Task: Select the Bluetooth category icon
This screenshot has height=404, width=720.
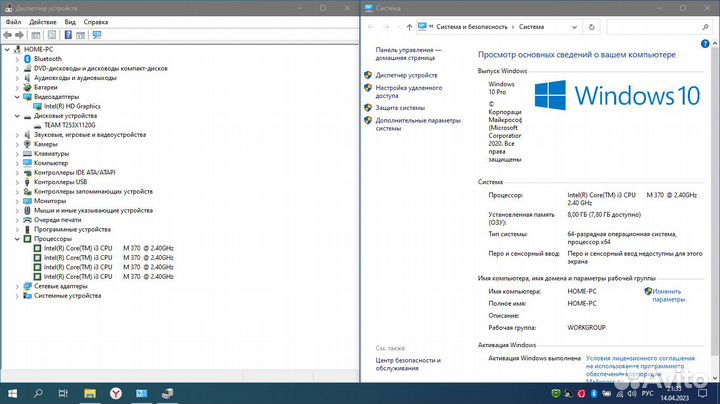Action: click(27, 59)
